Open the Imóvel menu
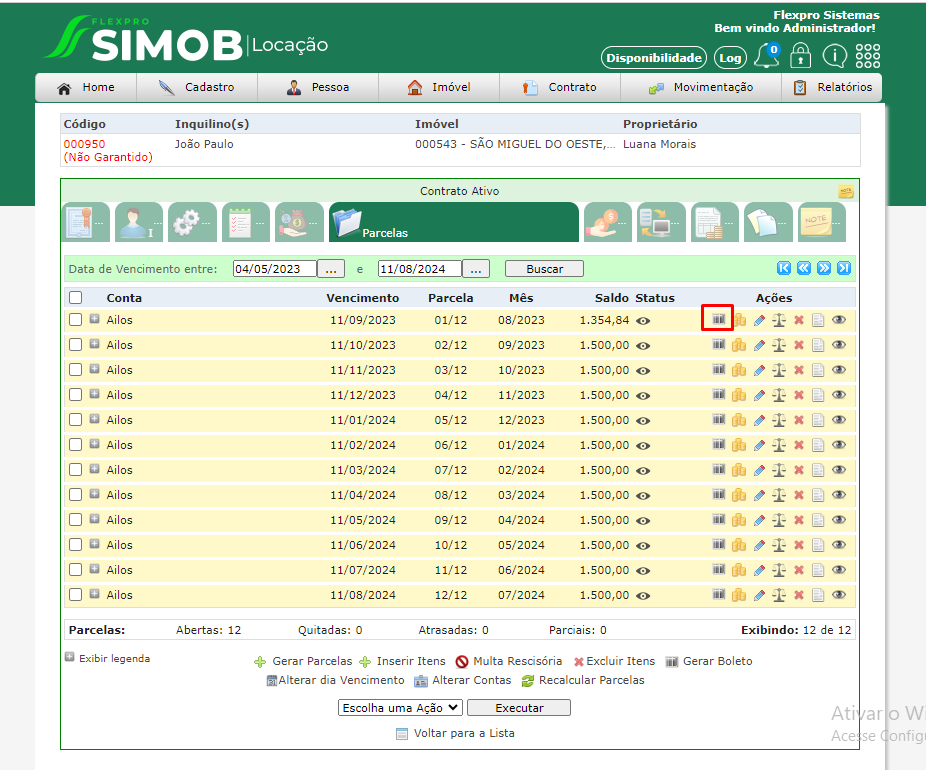This screenshot has width=926, height=770. (439, 87)
